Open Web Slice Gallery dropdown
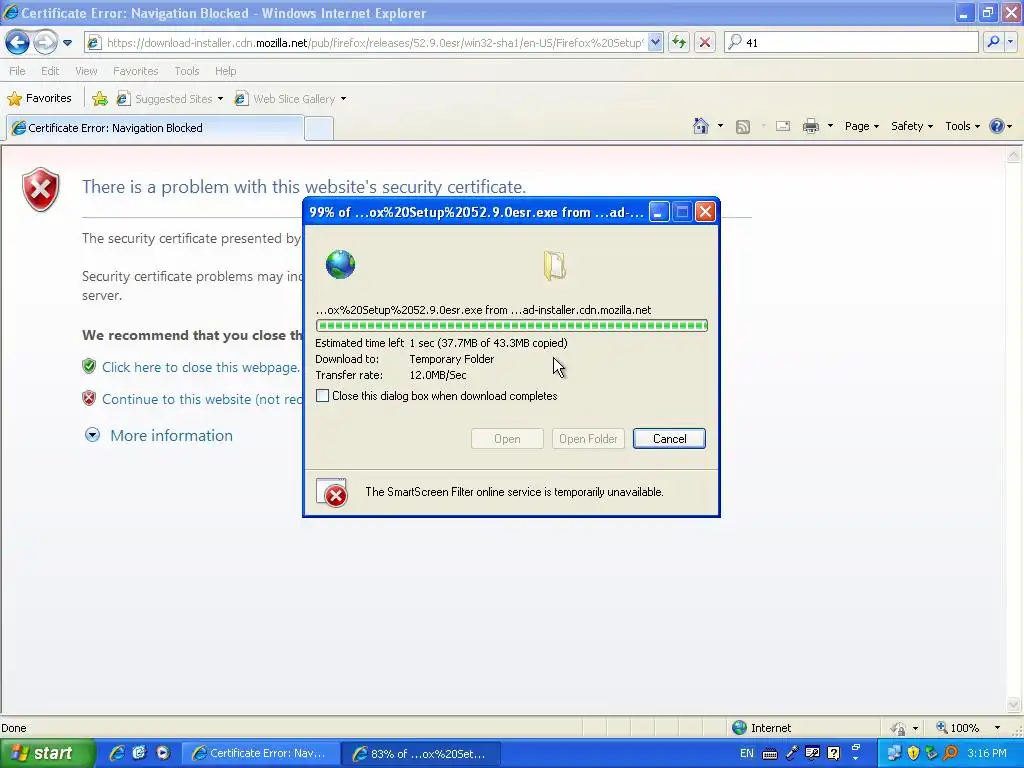1024x768 pixels. [x=290, y=99]
